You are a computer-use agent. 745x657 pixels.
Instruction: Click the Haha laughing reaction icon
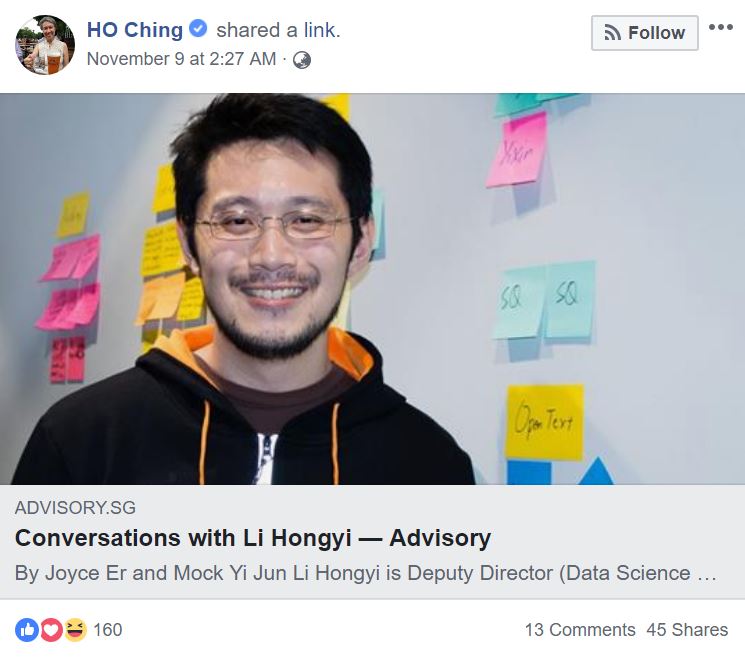pyautogui.click(x=76, y=630)
